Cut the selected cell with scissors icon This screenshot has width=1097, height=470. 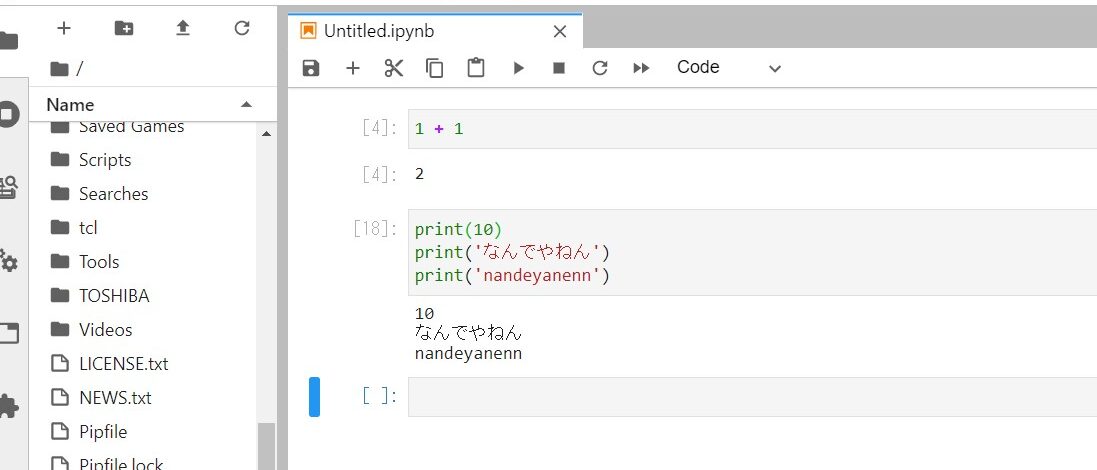[x=393, y=68]
